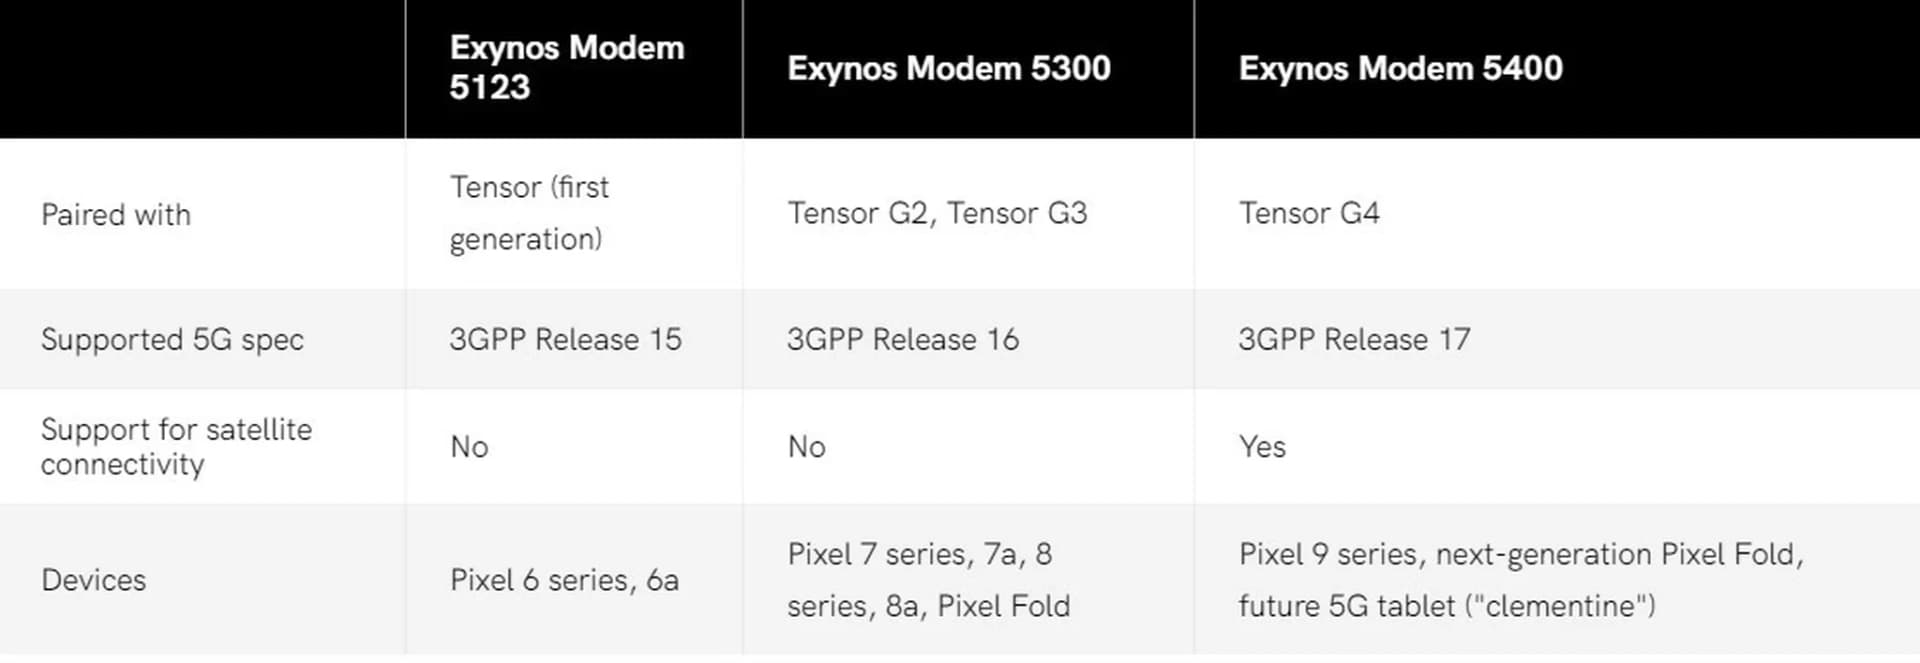Select the "Yes" satellite connectivity cell
Viewport: 1920px width, 663px height.
pyautogui.click(x=1262, y=447)
